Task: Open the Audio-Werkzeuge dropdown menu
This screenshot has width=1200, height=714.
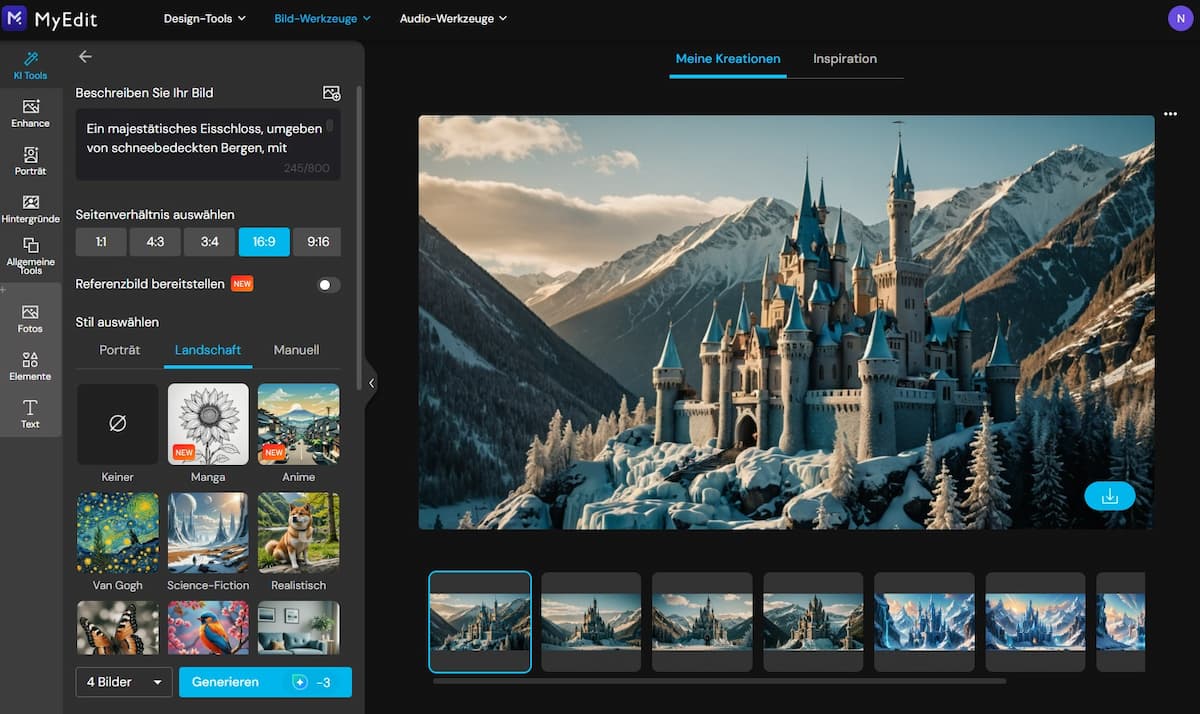Action: coord(453,18)
